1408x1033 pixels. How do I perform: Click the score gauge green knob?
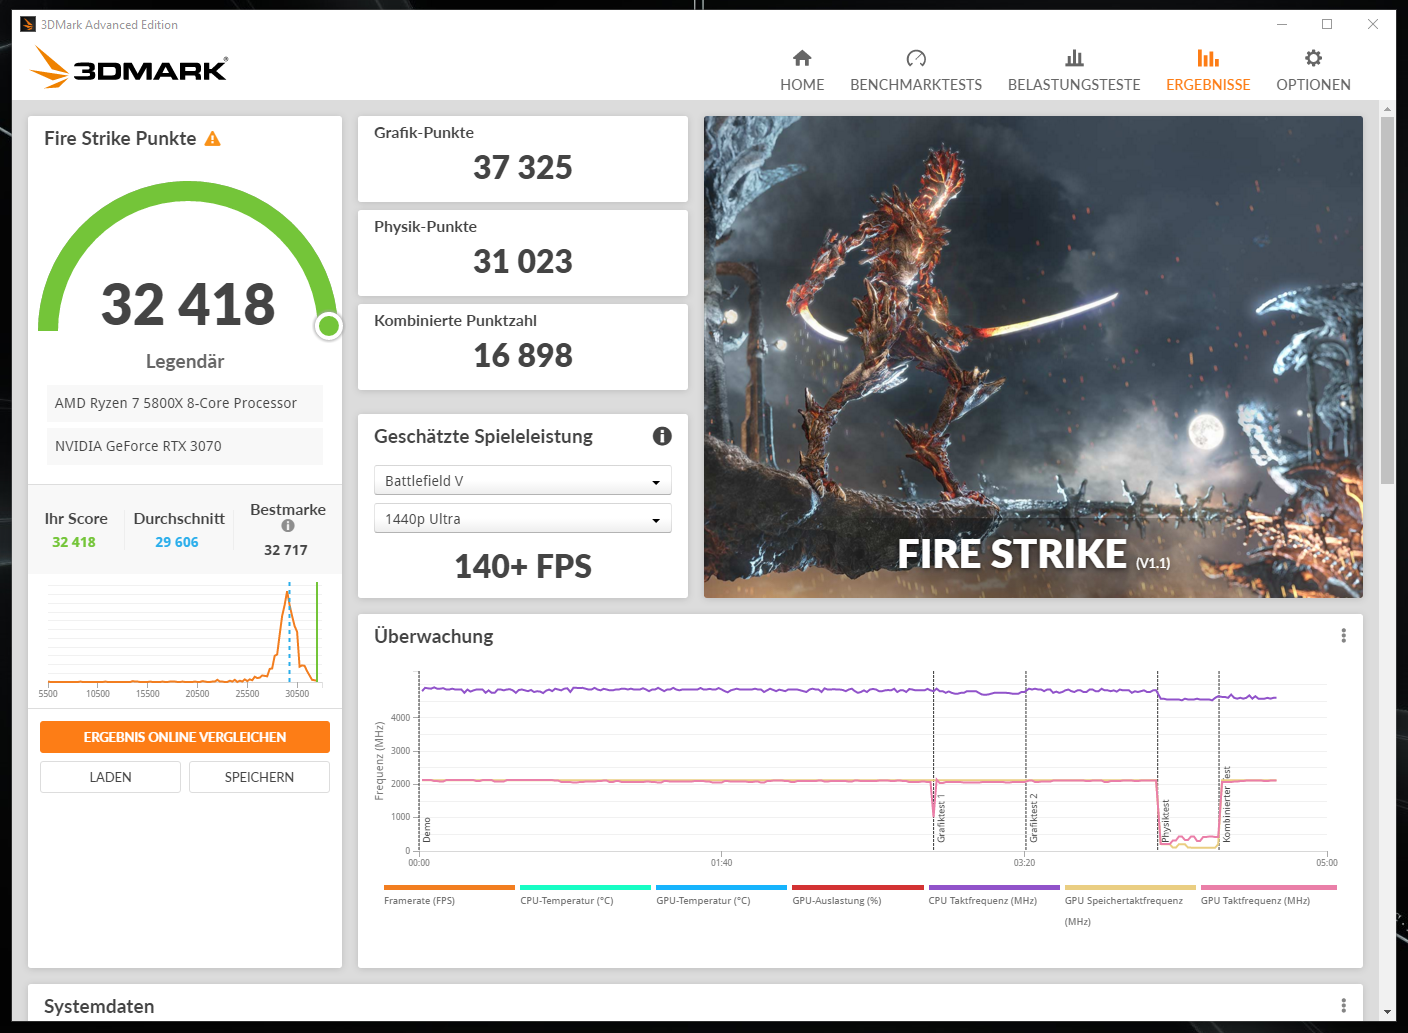click(328, 326)
